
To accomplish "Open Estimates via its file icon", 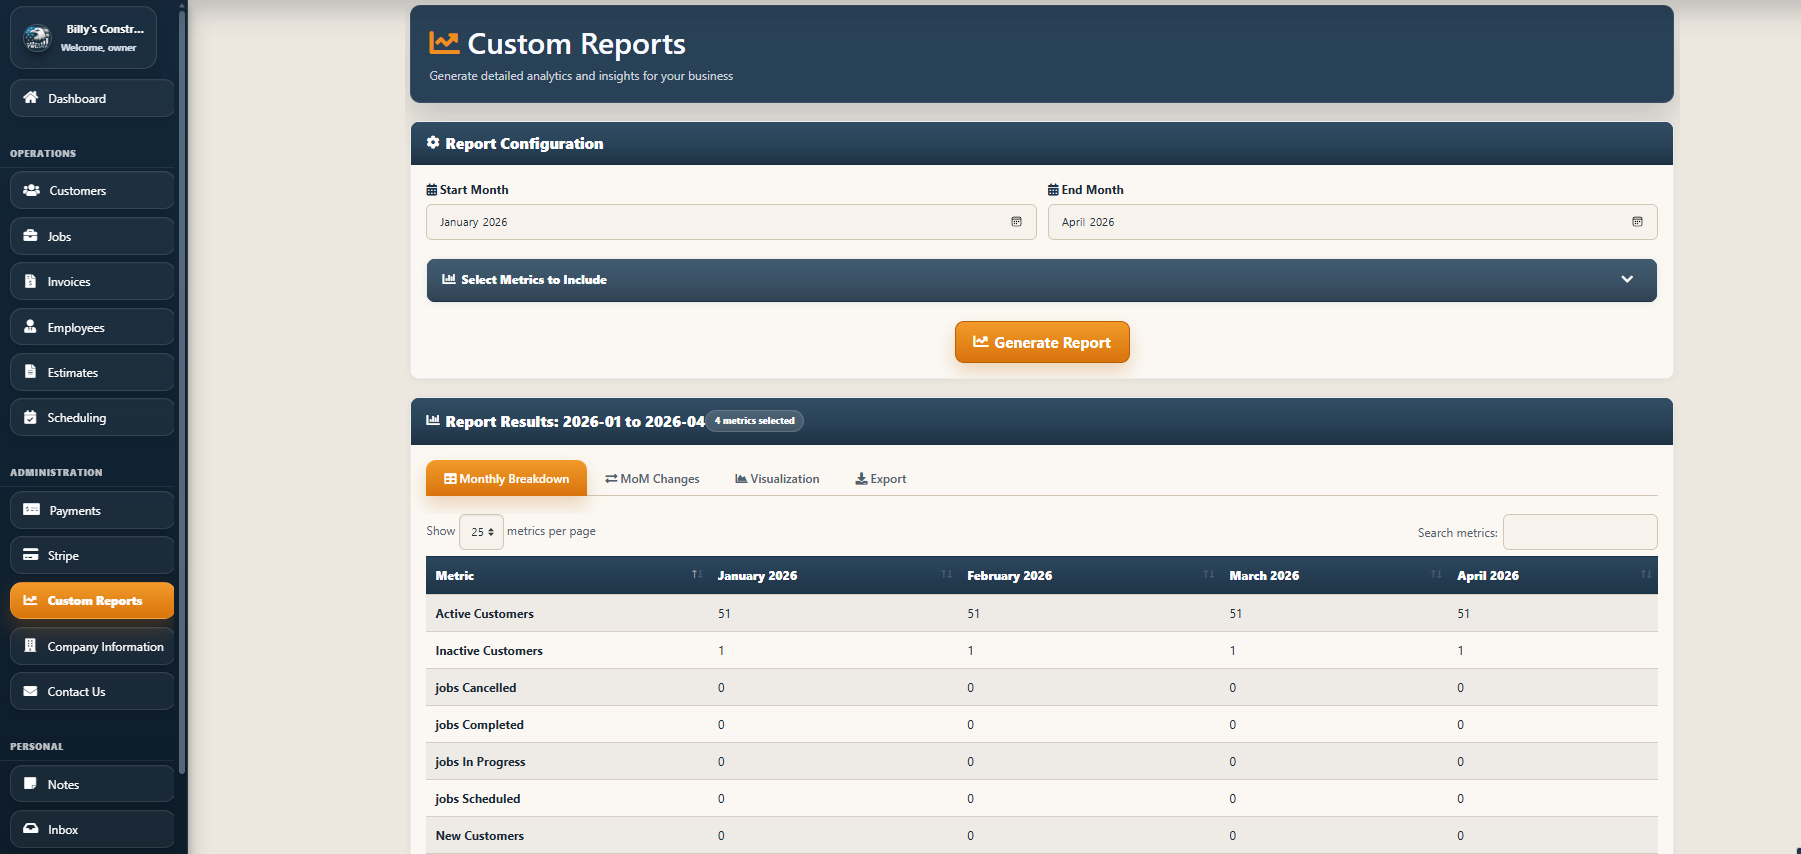I will coord(30,372).
